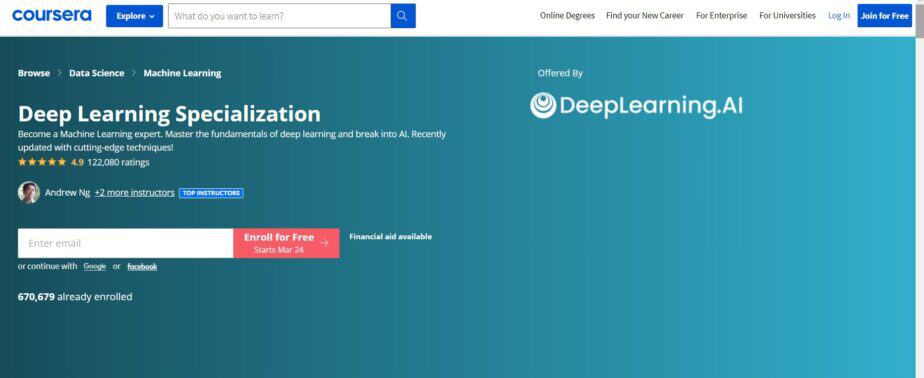The height and width of the screenshot is (378, 924).
Task: Show the +2 more instructors link
Action: click(x=134, y=193)
